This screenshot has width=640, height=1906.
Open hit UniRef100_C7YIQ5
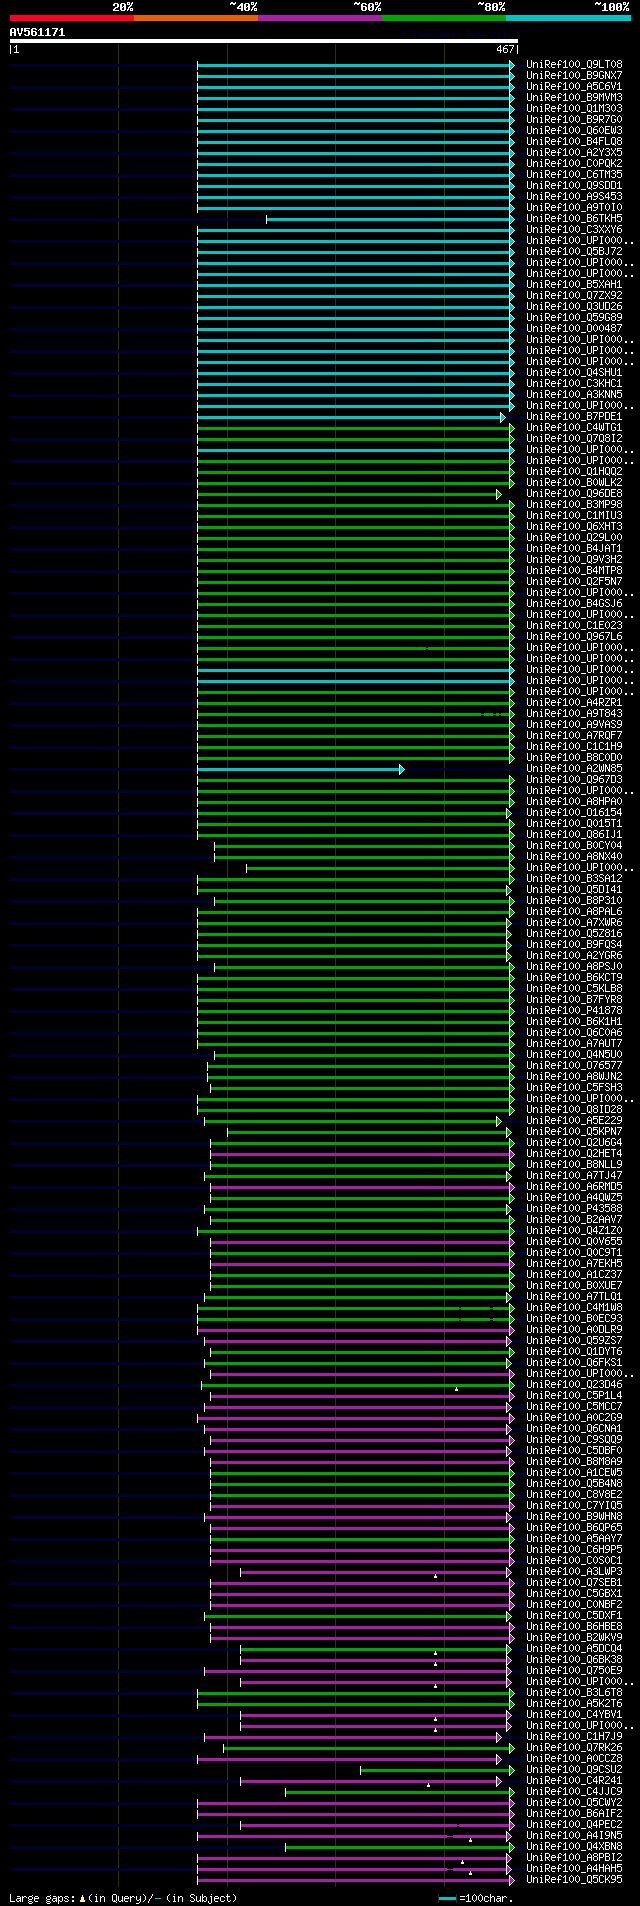[x=574, y=1505]
